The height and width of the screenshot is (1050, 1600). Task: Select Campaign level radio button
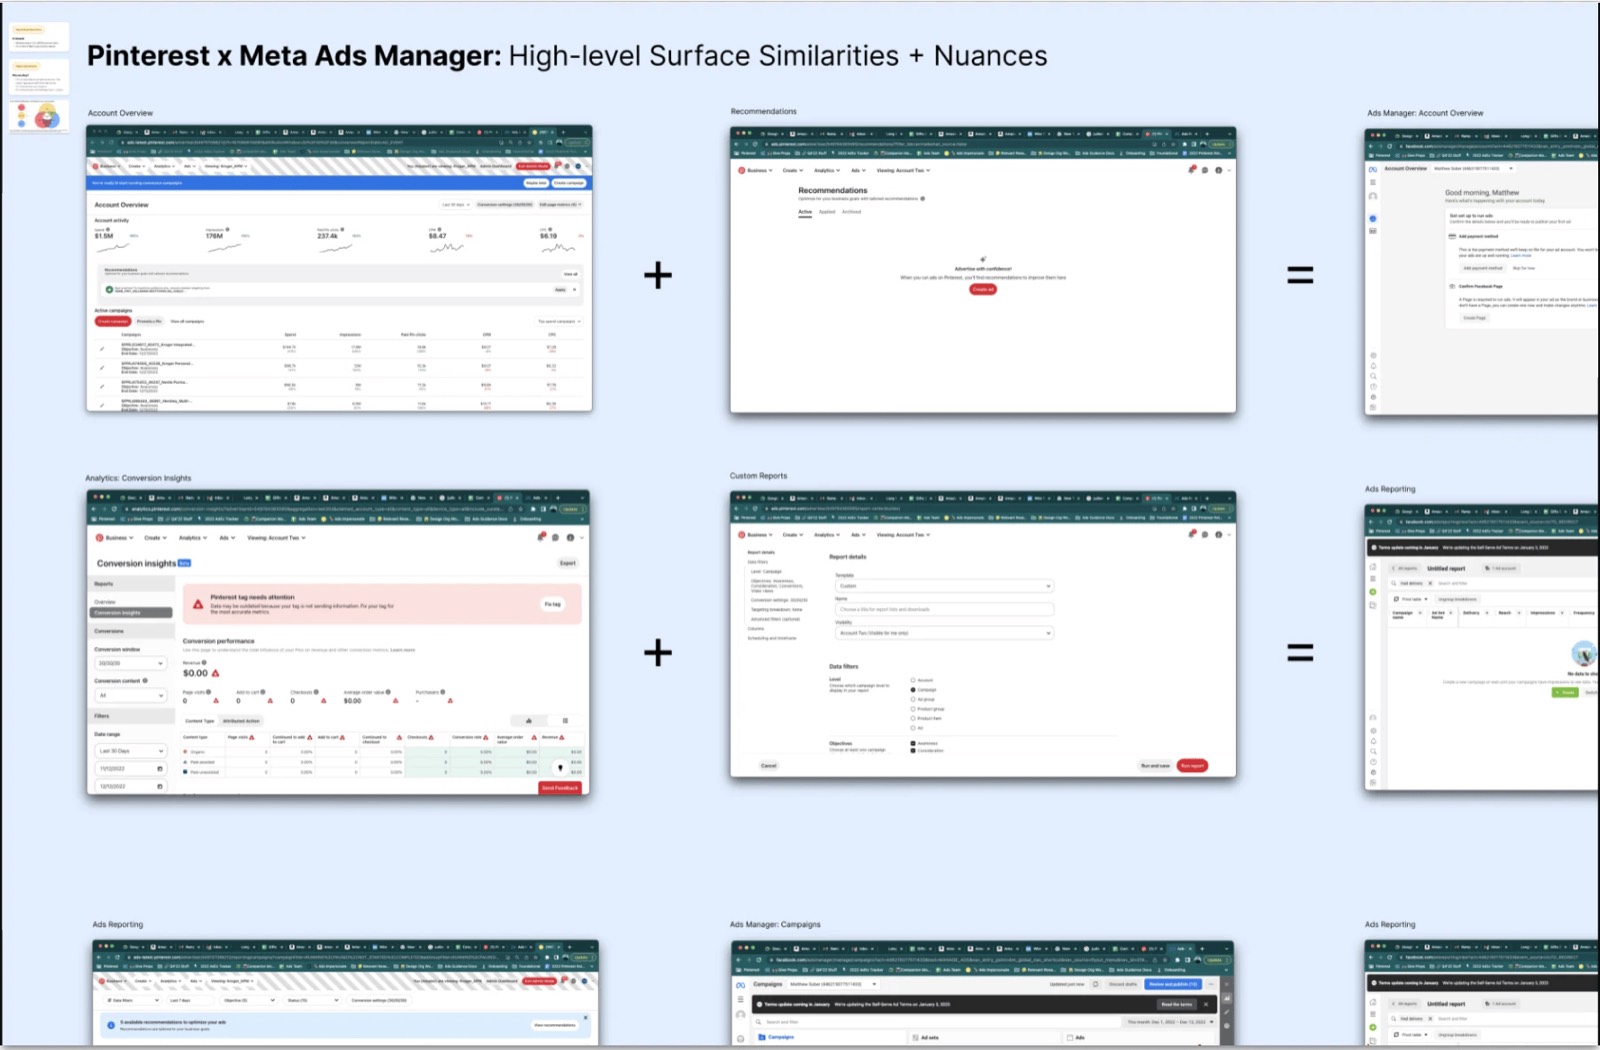[x=913, y=690]
